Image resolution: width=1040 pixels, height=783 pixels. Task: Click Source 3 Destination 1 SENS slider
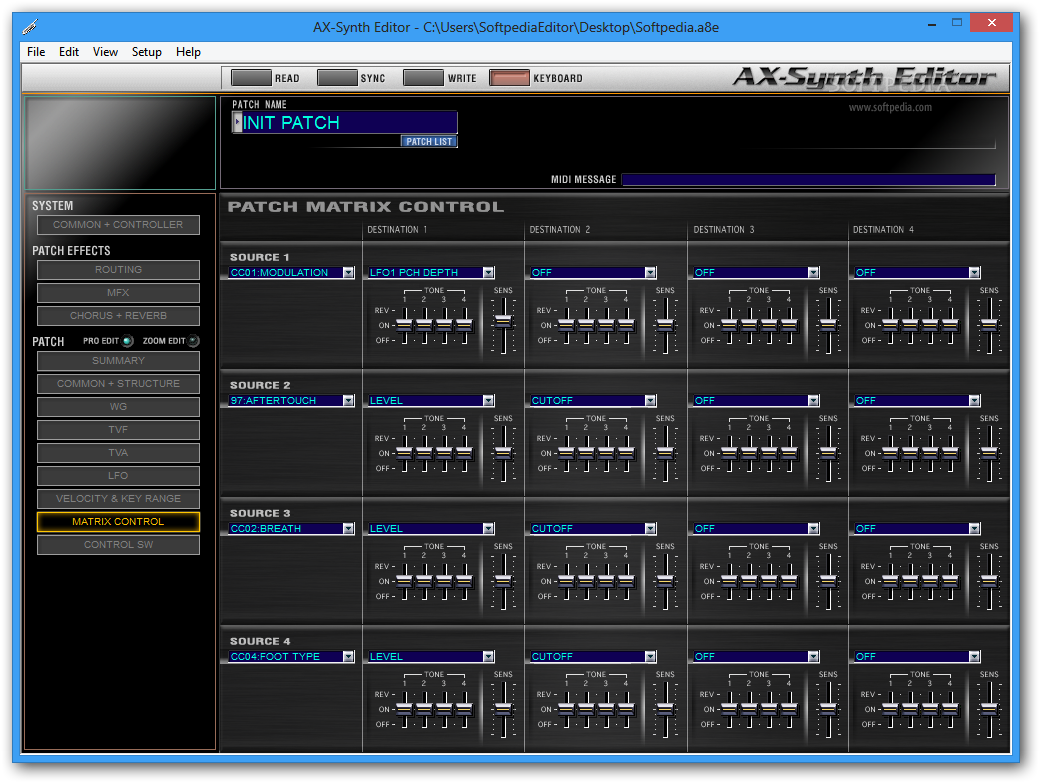coord(503,581)
